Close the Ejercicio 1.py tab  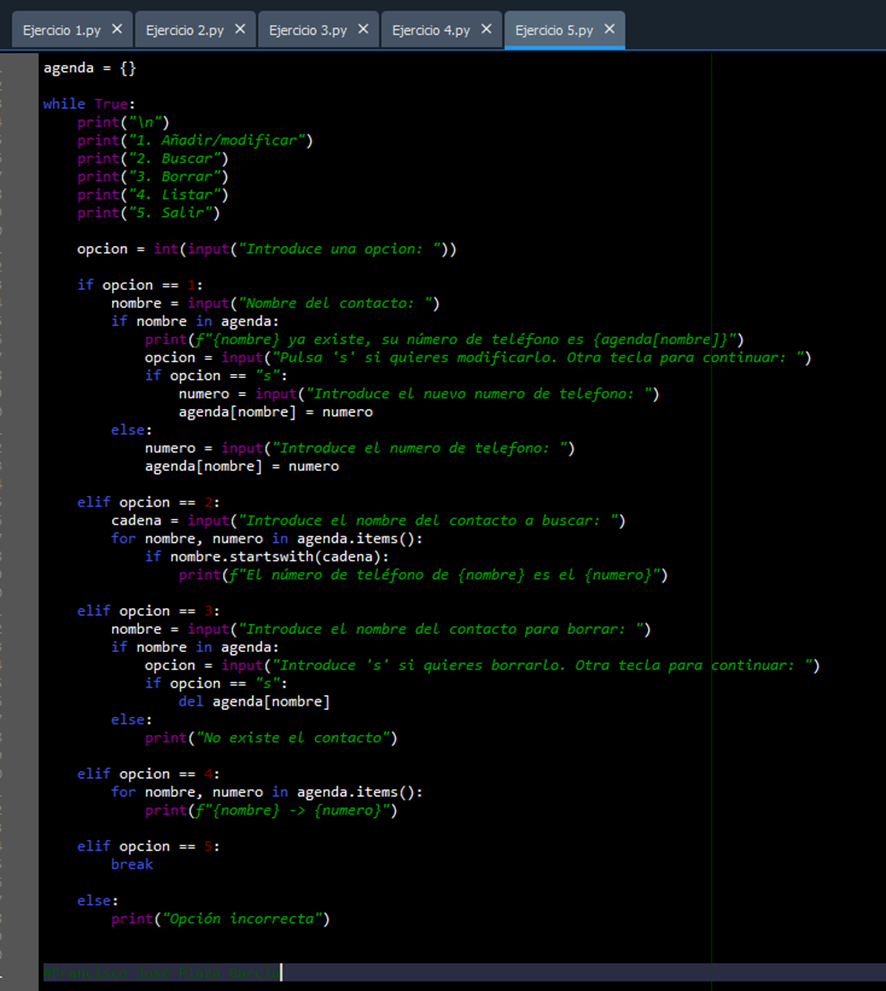coord(117,29)
